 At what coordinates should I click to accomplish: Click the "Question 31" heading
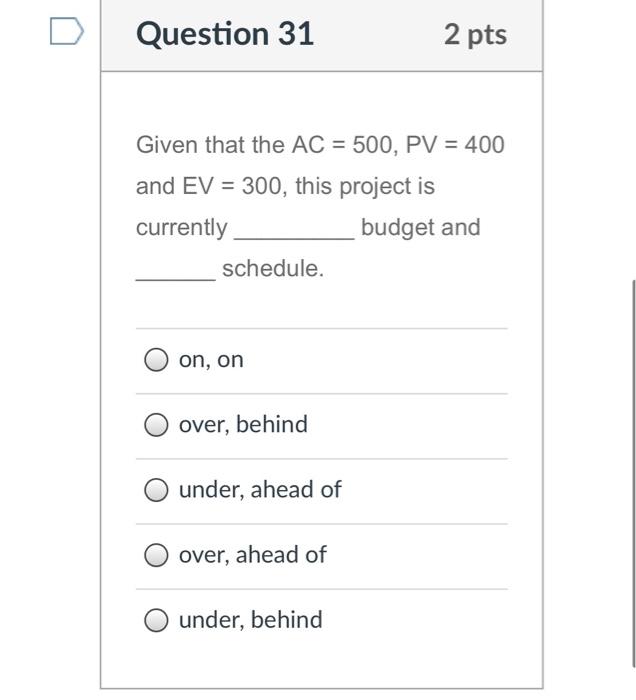225,34
